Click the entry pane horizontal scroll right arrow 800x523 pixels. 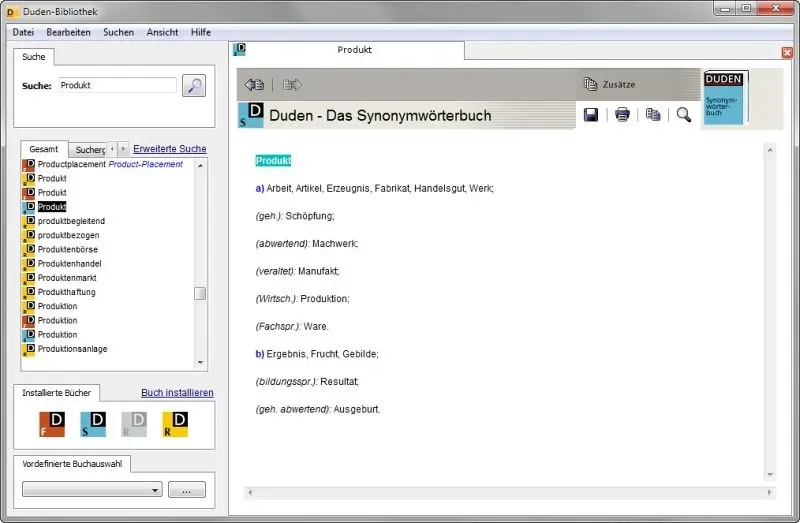pos(769,492)
